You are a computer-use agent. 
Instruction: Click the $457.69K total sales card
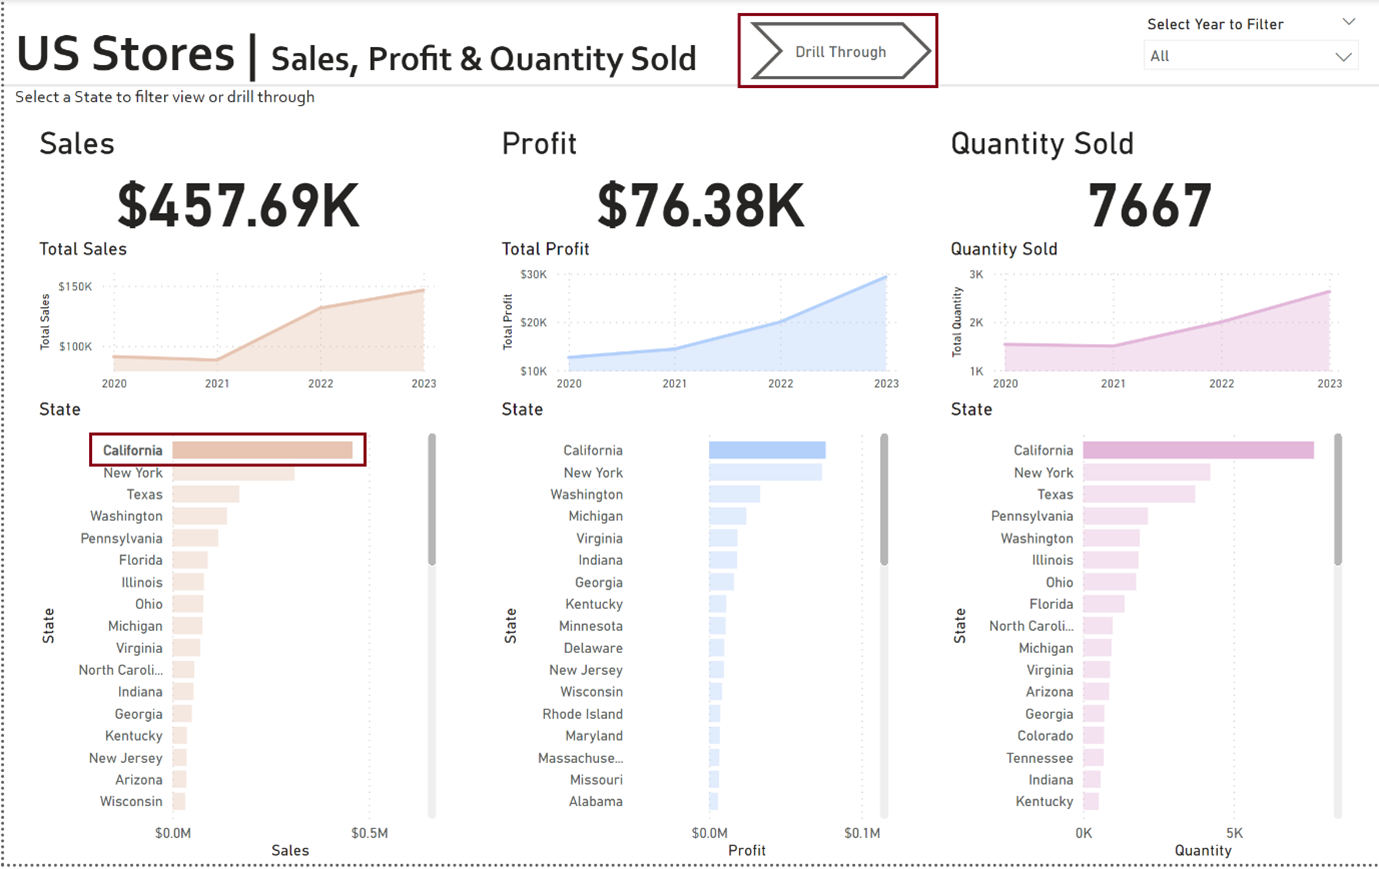pyautogui.click(x=238, y=206)
